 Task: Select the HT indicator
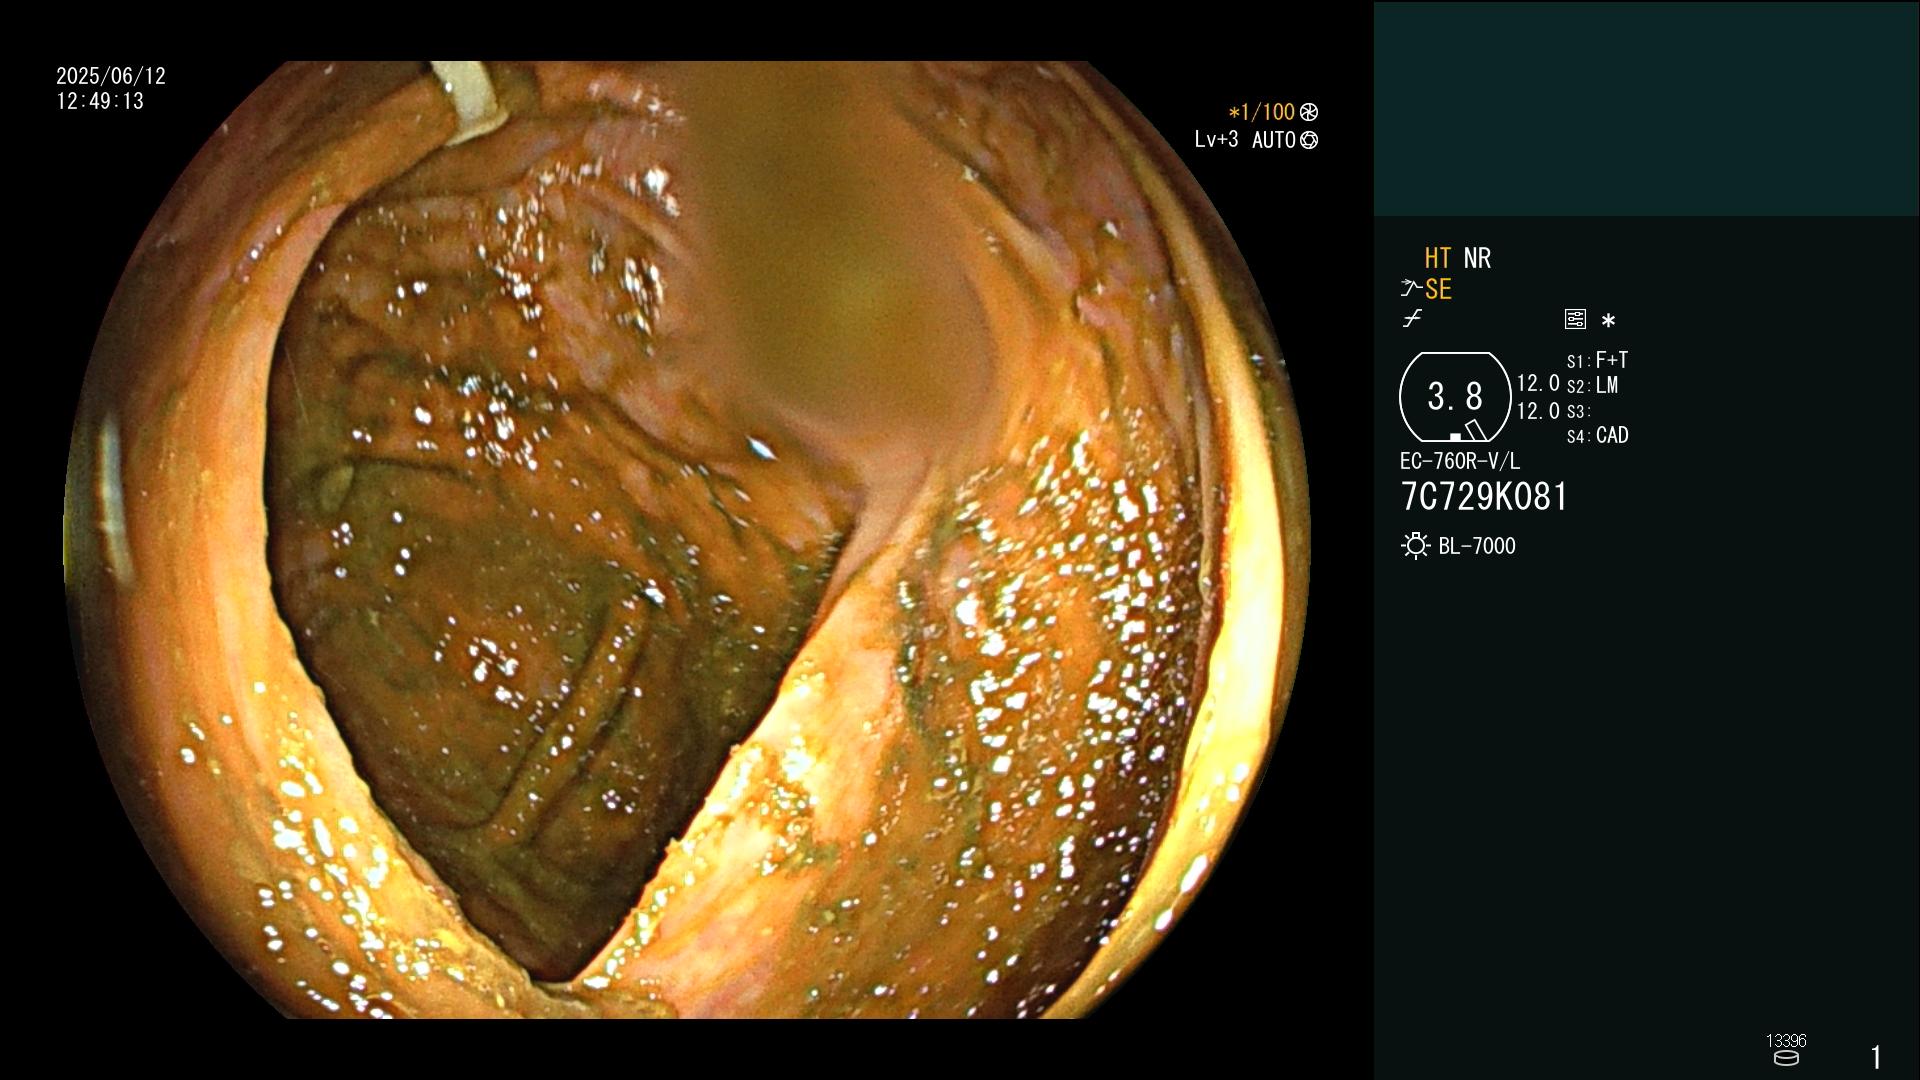click(x=1438, y=258)
